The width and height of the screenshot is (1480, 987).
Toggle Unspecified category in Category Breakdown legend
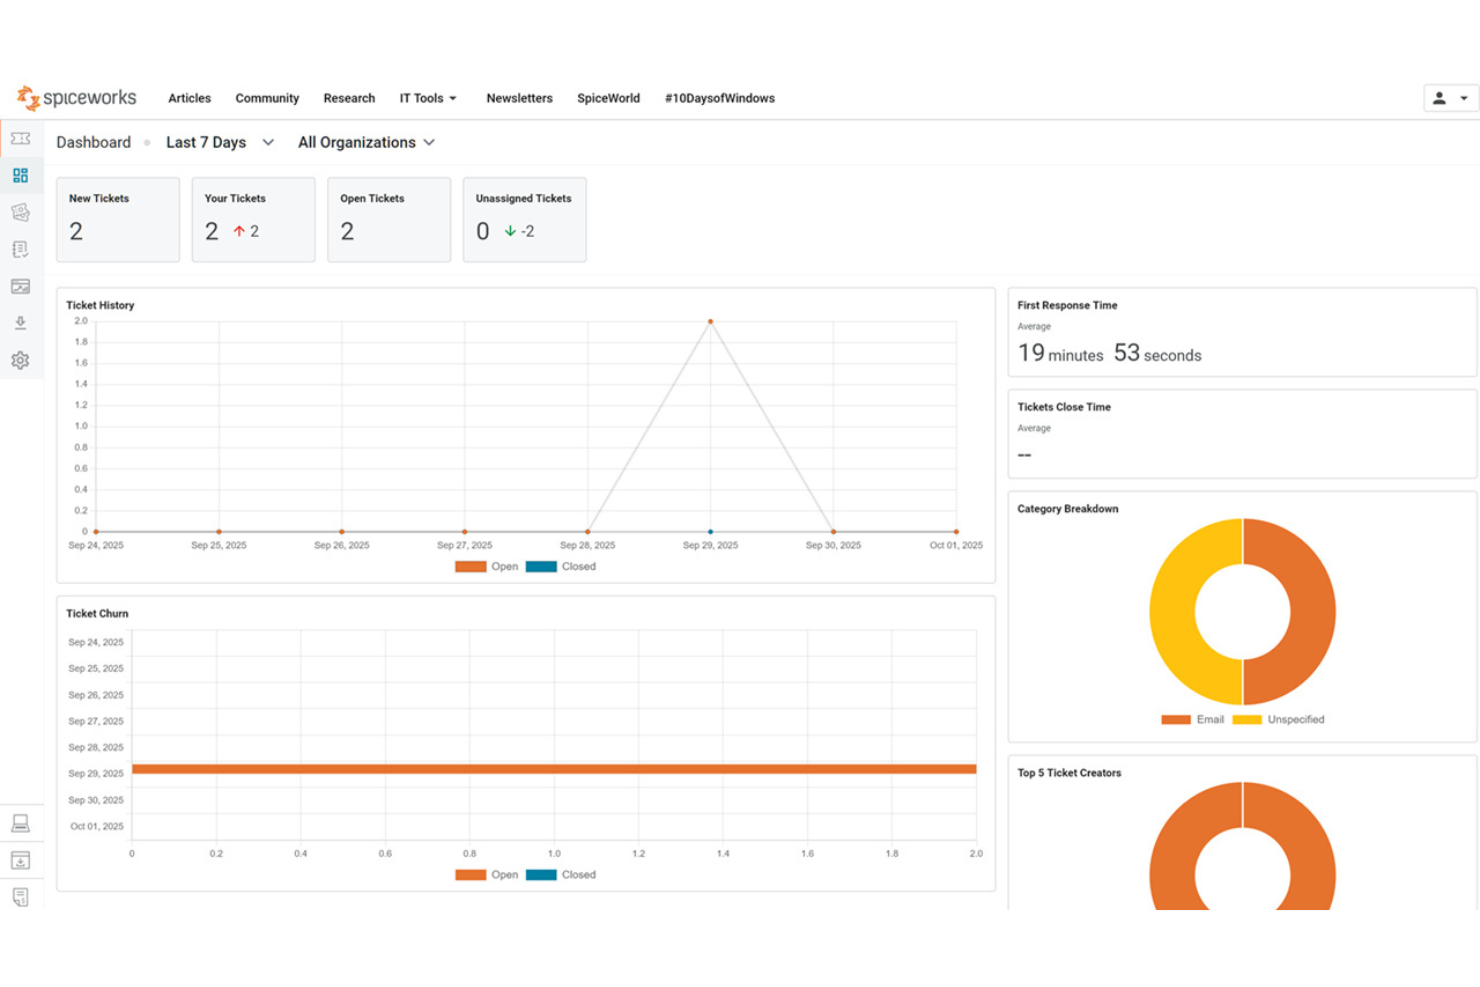point(1278,719)
